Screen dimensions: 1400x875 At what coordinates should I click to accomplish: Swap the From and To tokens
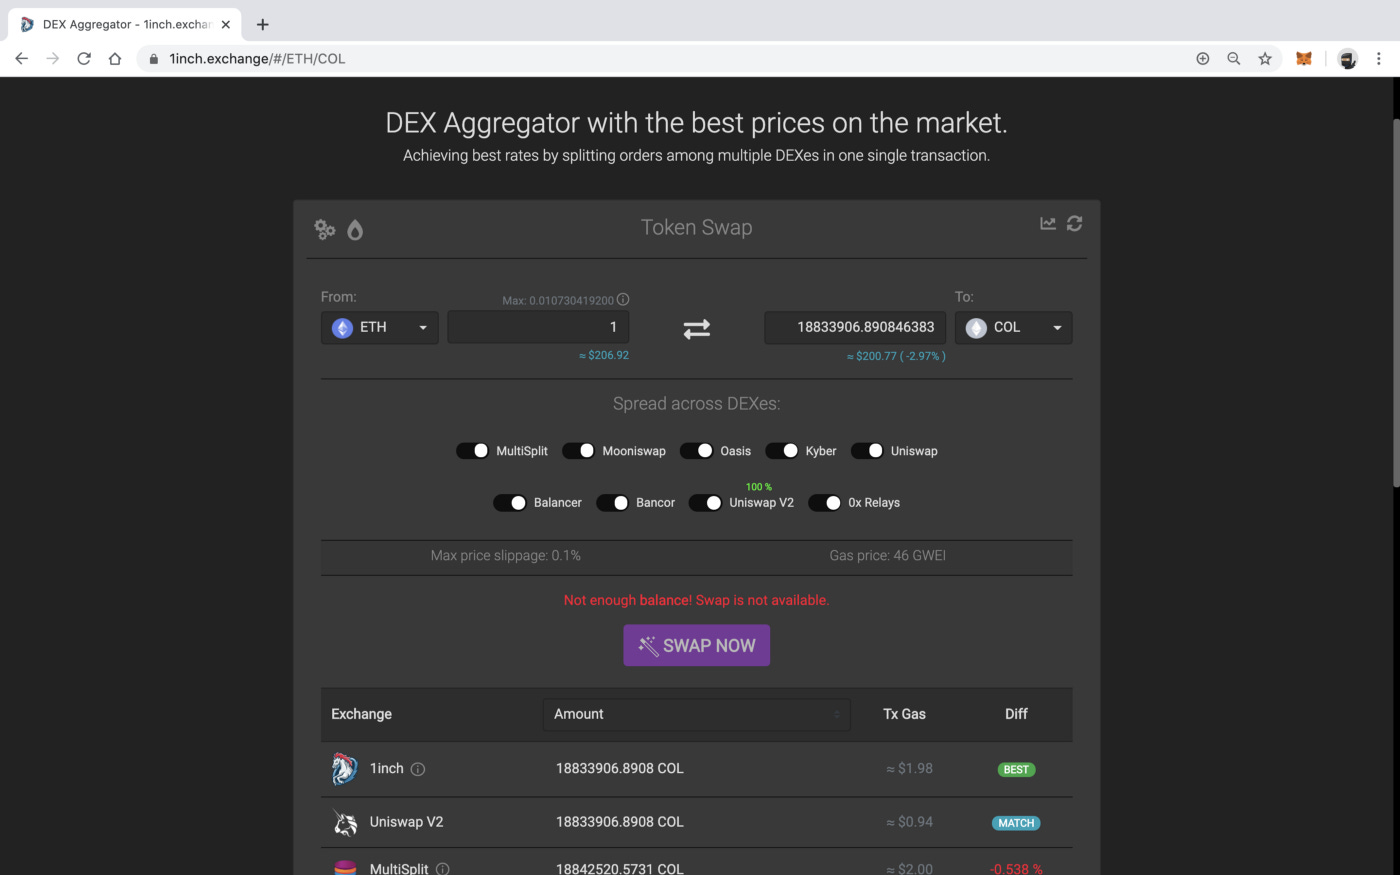pyautogui.click(x=697, y=328)
